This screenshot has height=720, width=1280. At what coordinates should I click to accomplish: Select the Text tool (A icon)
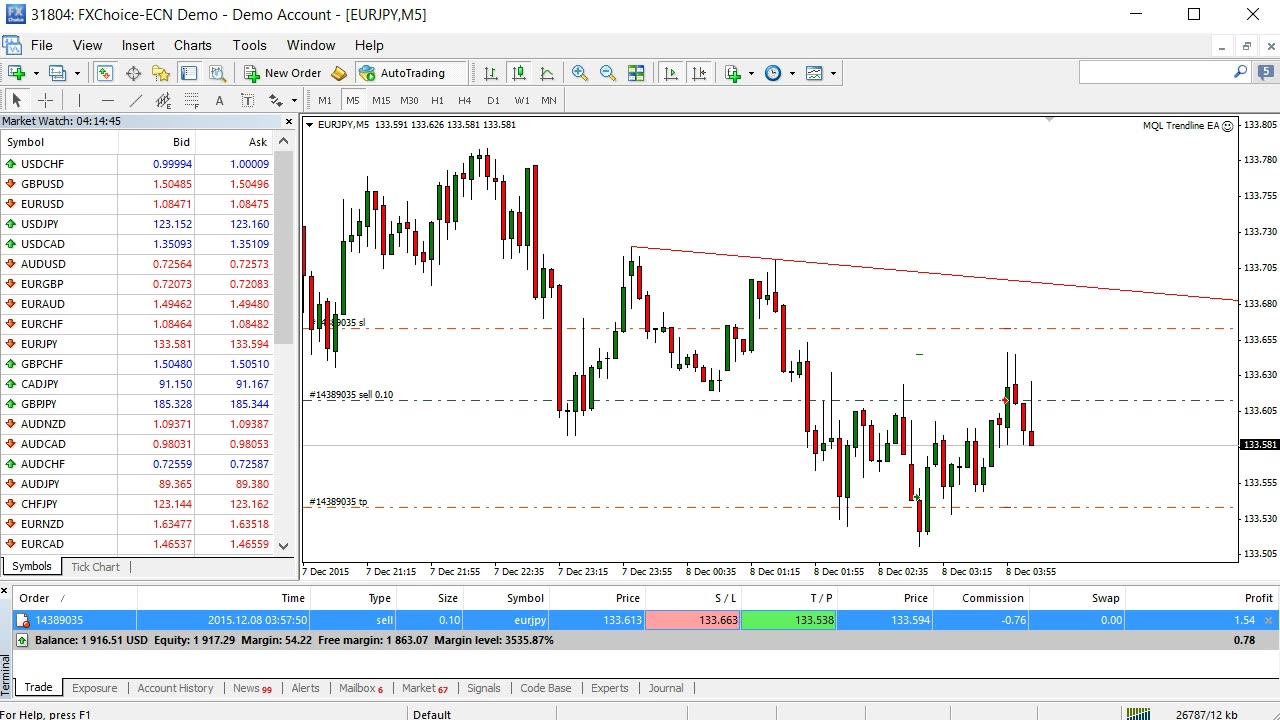pyautogui.click(x=219, y=100)
